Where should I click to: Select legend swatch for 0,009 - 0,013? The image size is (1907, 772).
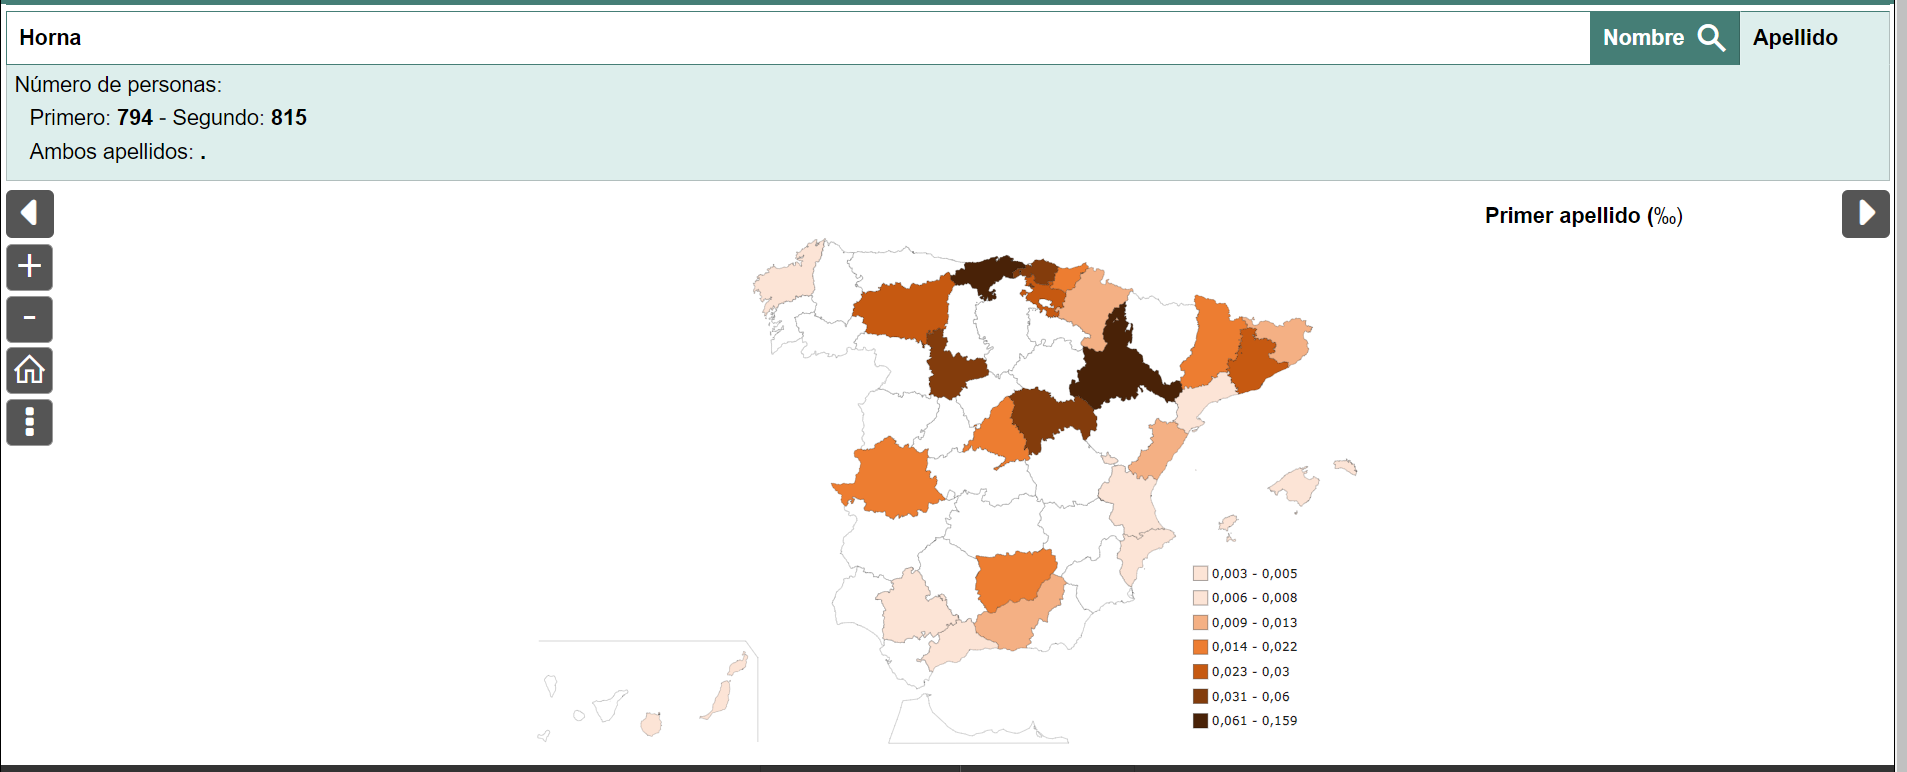click(1200, 622)
